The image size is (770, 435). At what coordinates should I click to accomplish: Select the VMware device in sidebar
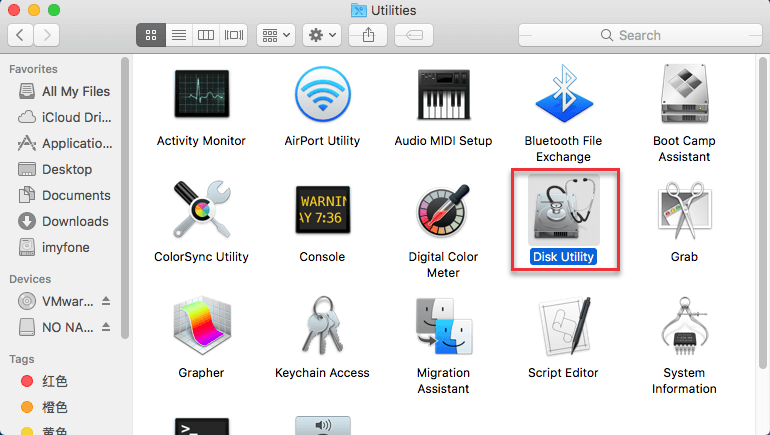pyautogui.click(x=56, y=301)
